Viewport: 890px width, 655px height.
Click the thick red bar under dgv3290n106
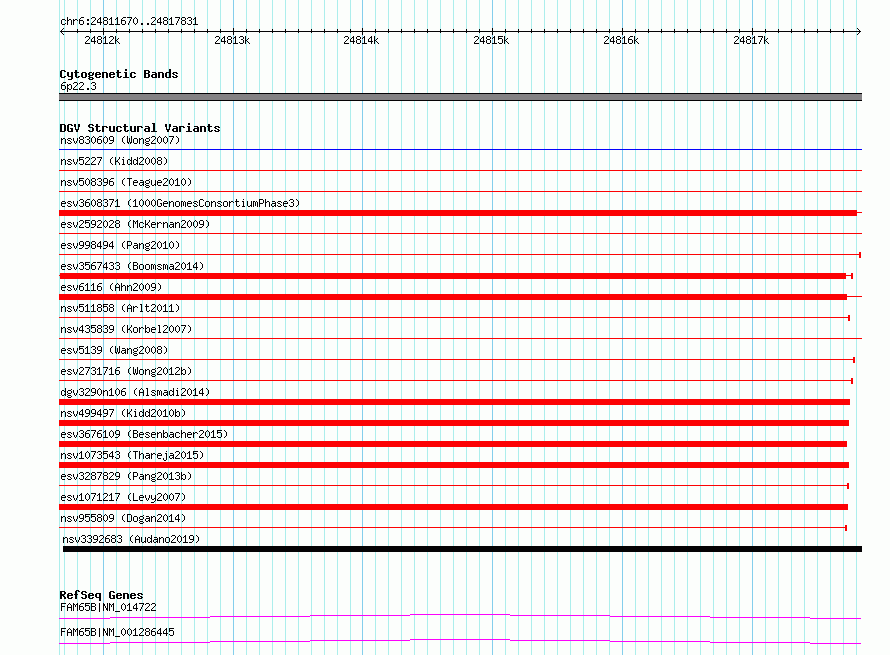pos(454,402)
